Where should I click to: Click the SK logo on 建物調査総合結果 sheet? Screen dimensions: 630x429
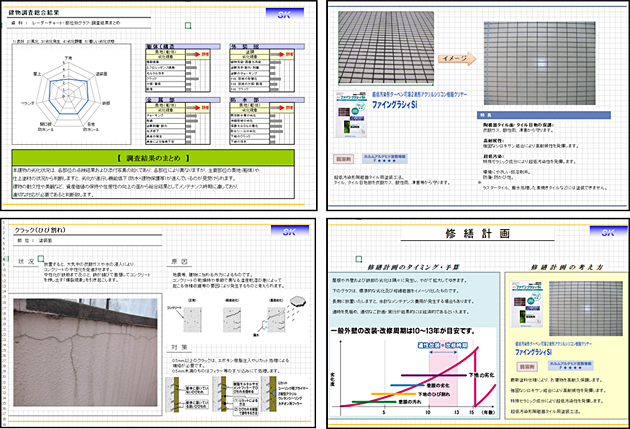tap(284, 14)
